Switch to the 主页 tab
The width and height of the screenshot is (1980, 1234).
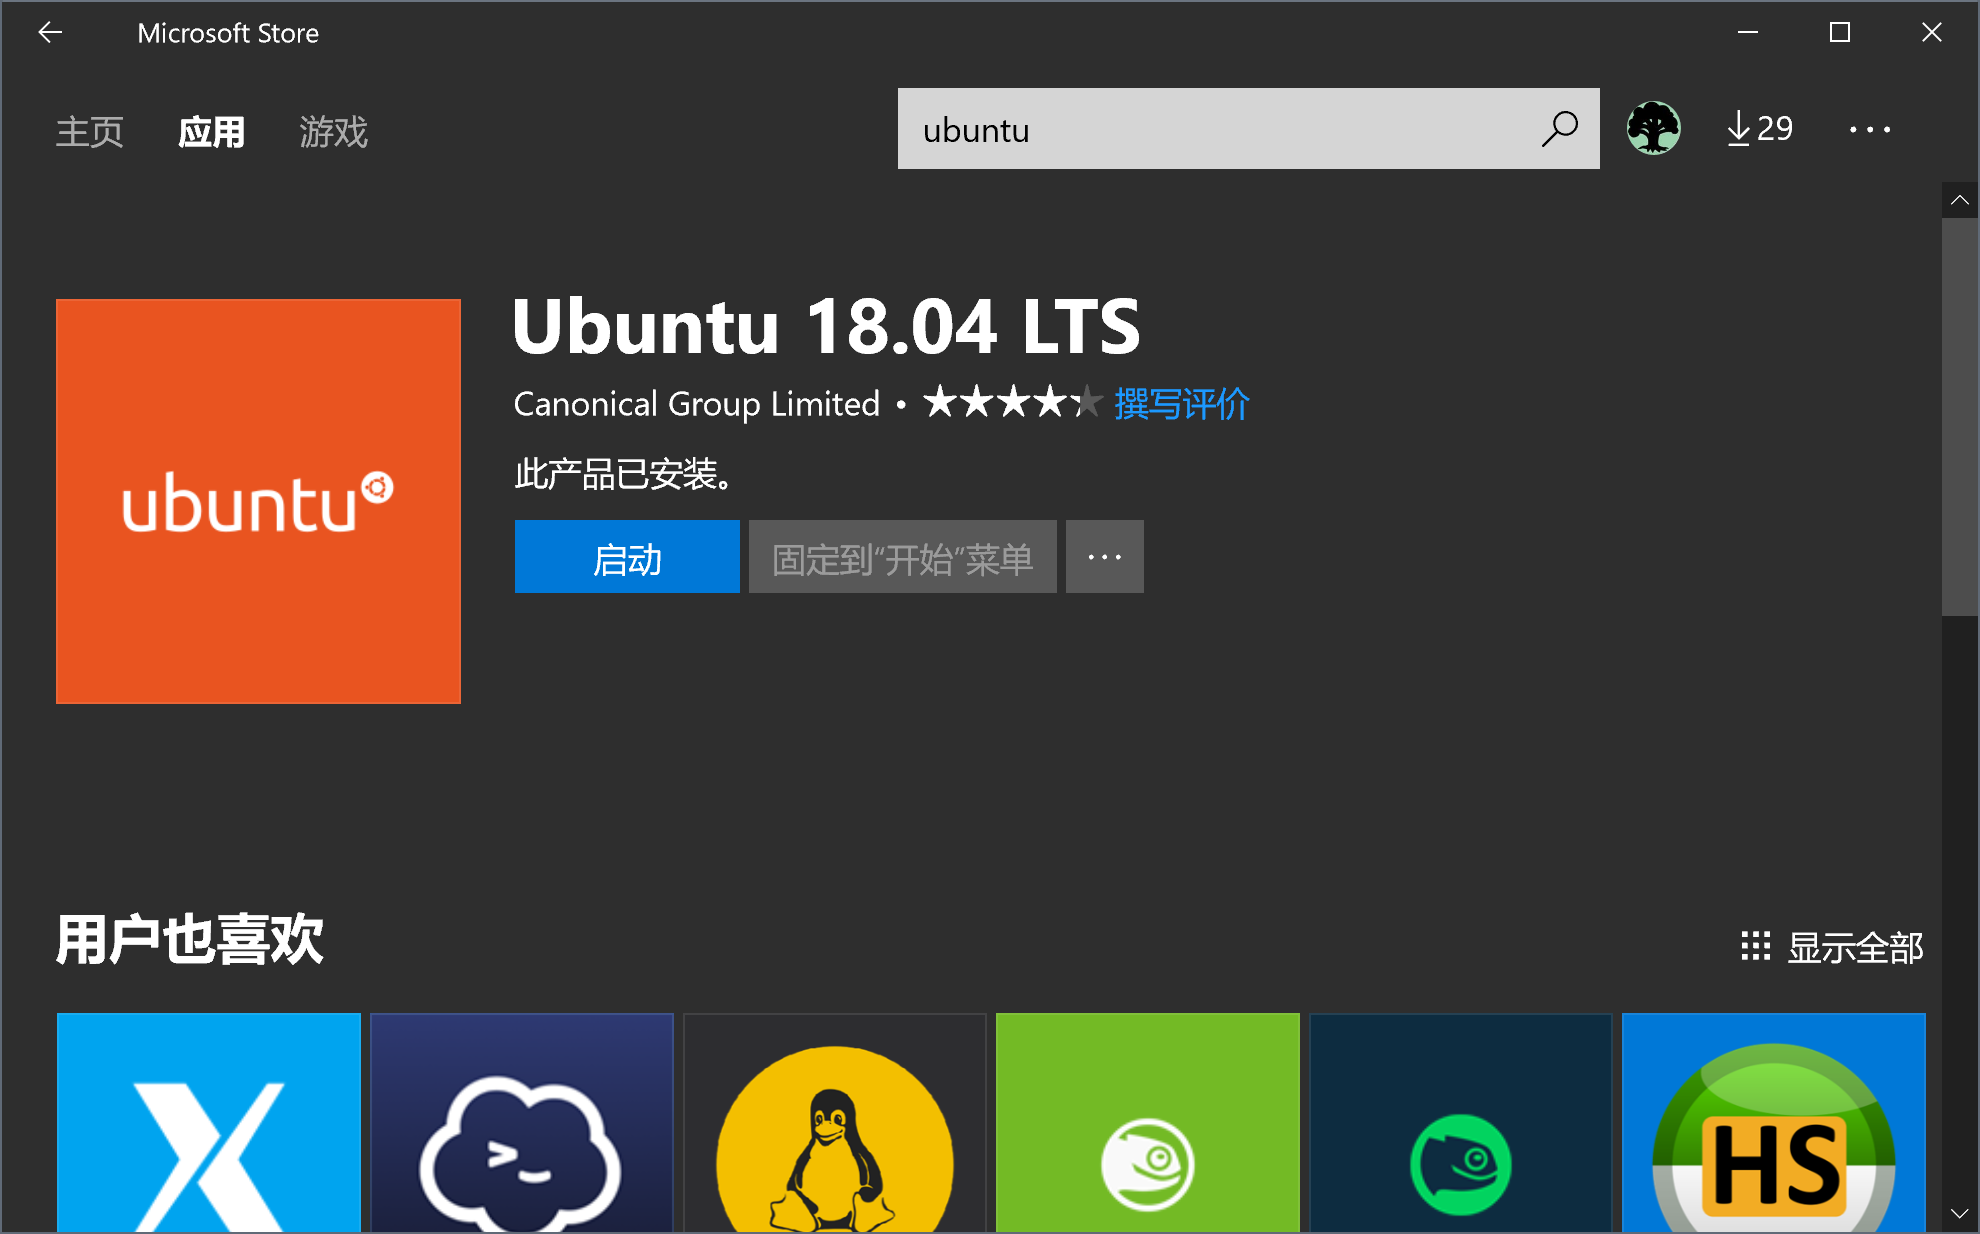[90, 132]
